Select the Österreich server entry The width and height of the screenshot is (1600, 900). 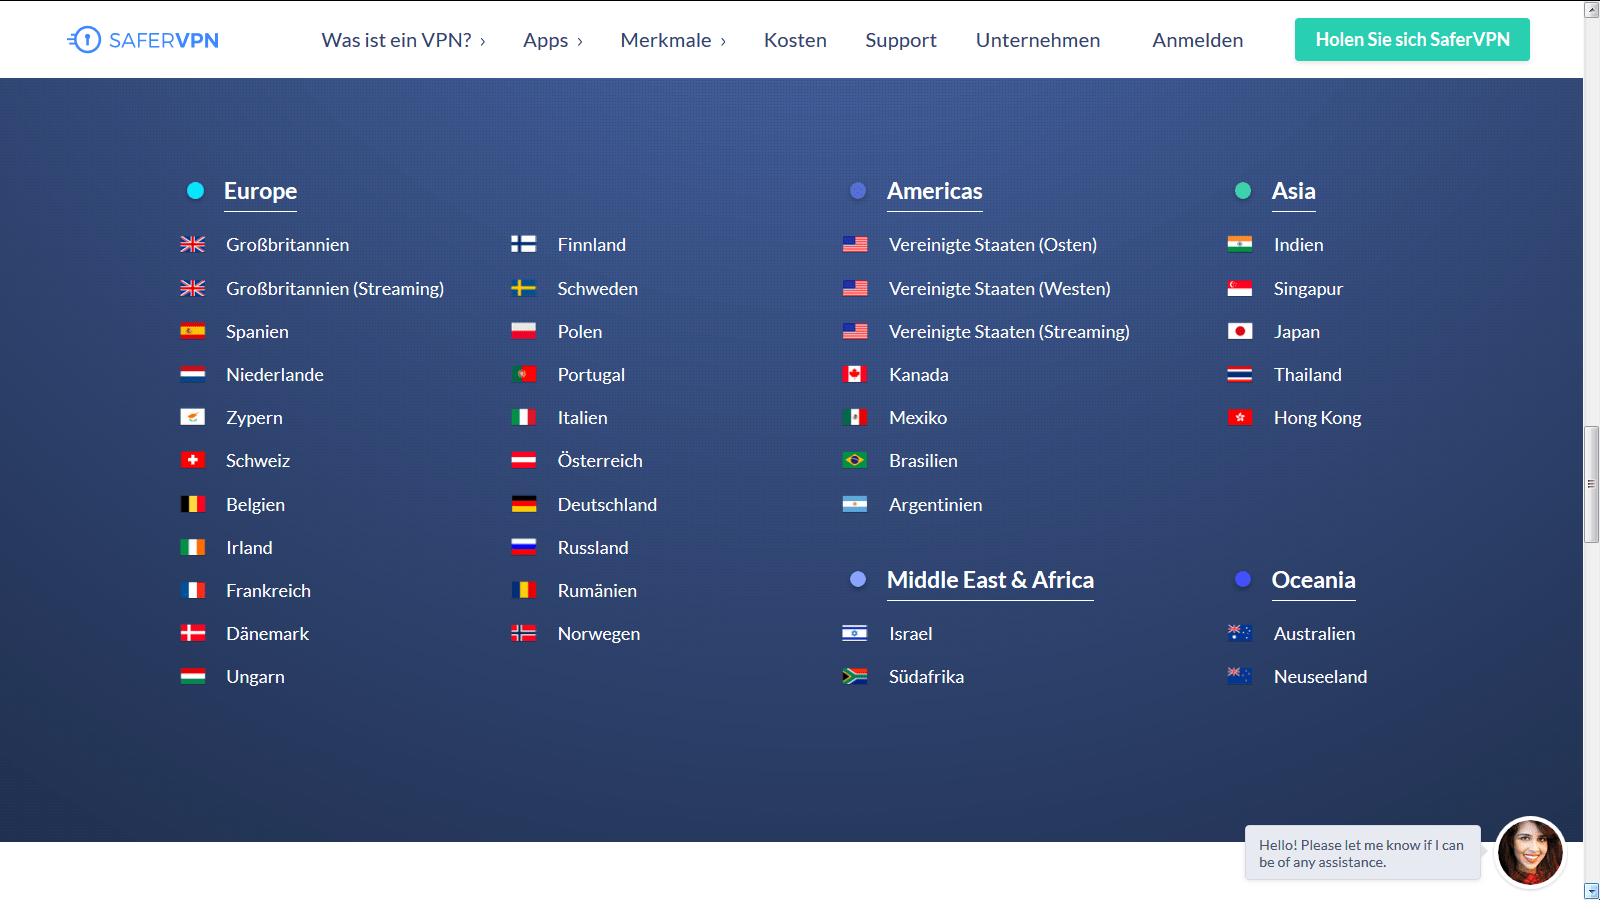[600, 460]
